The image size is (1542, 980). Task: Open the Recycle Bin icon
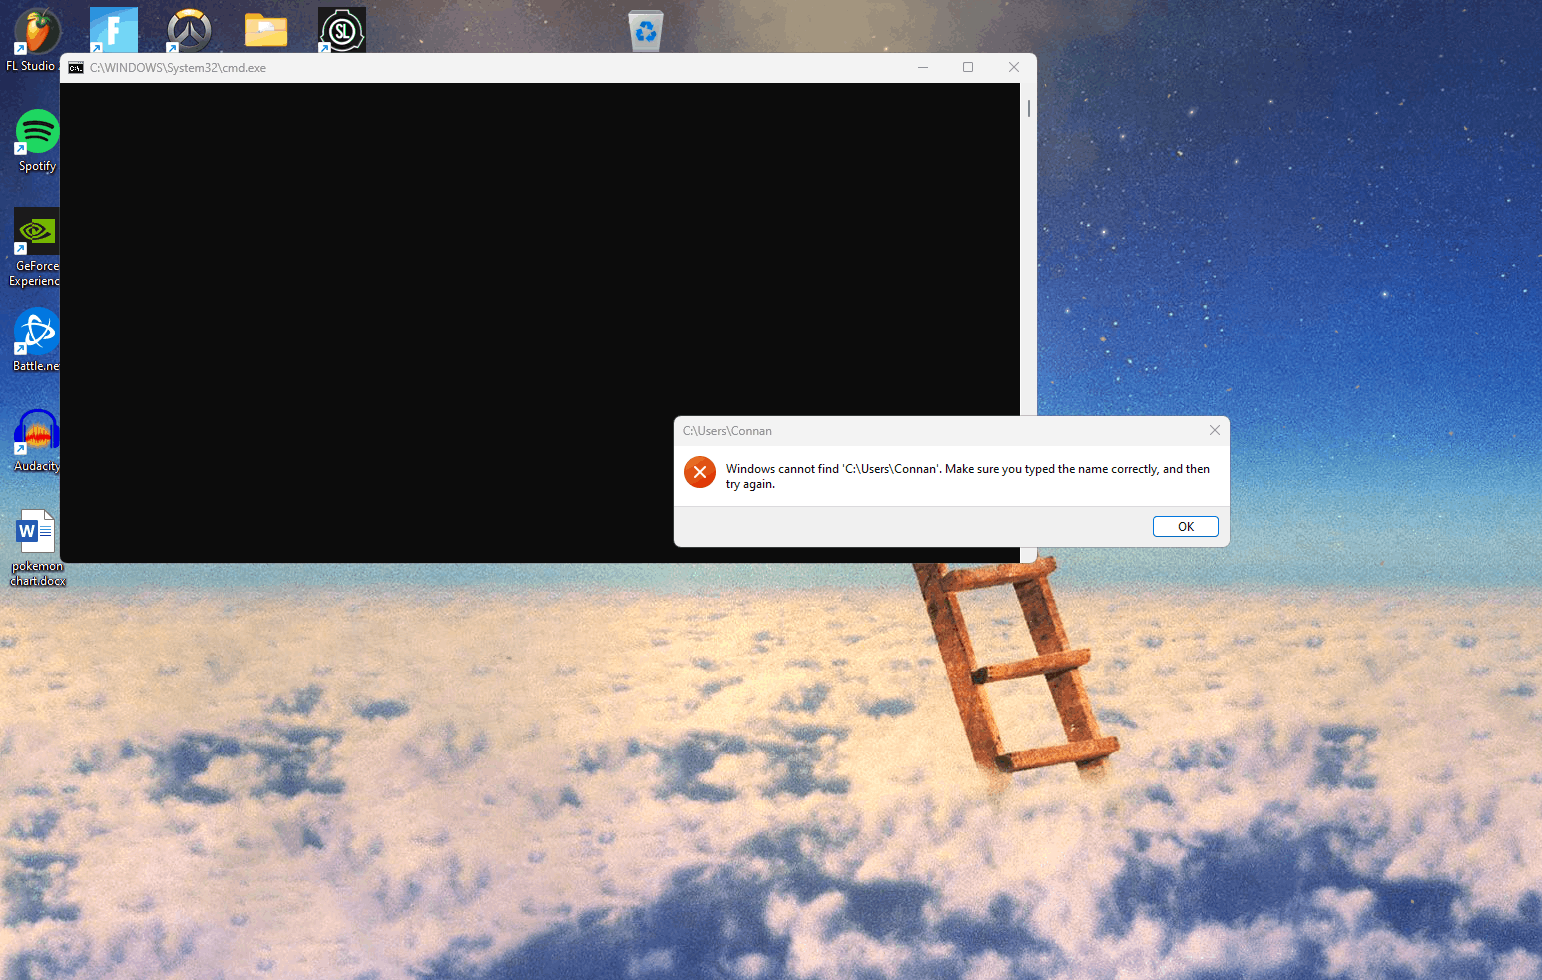pyautogui.click(x=646, y=30)
